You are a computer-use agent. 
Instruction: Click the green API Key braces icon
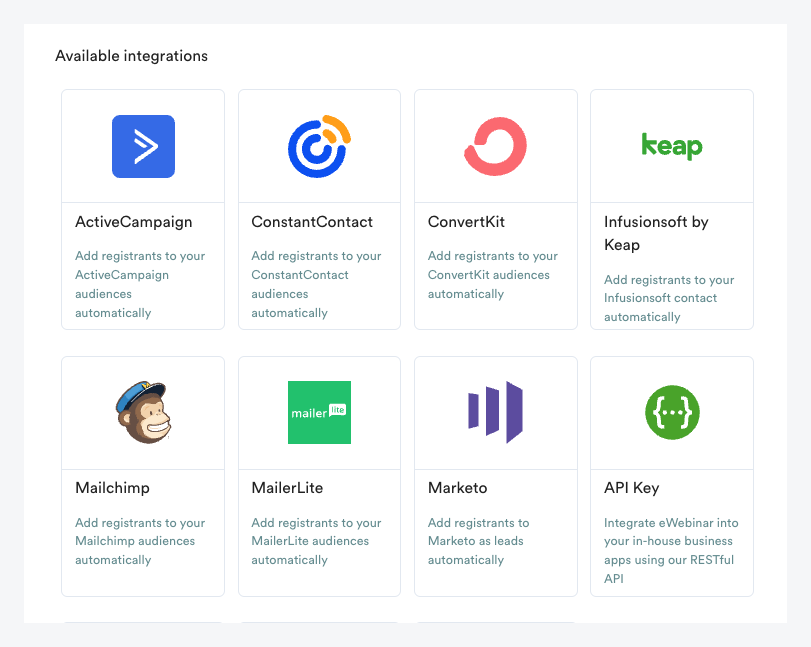[x=671, y=412]
